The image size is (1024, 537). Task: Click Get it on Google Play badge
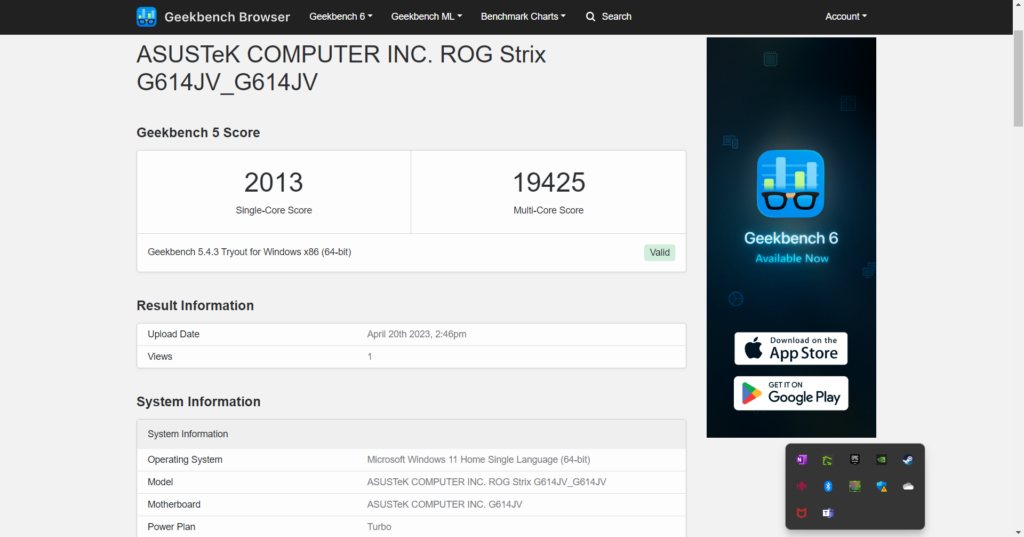pos(791,393)
